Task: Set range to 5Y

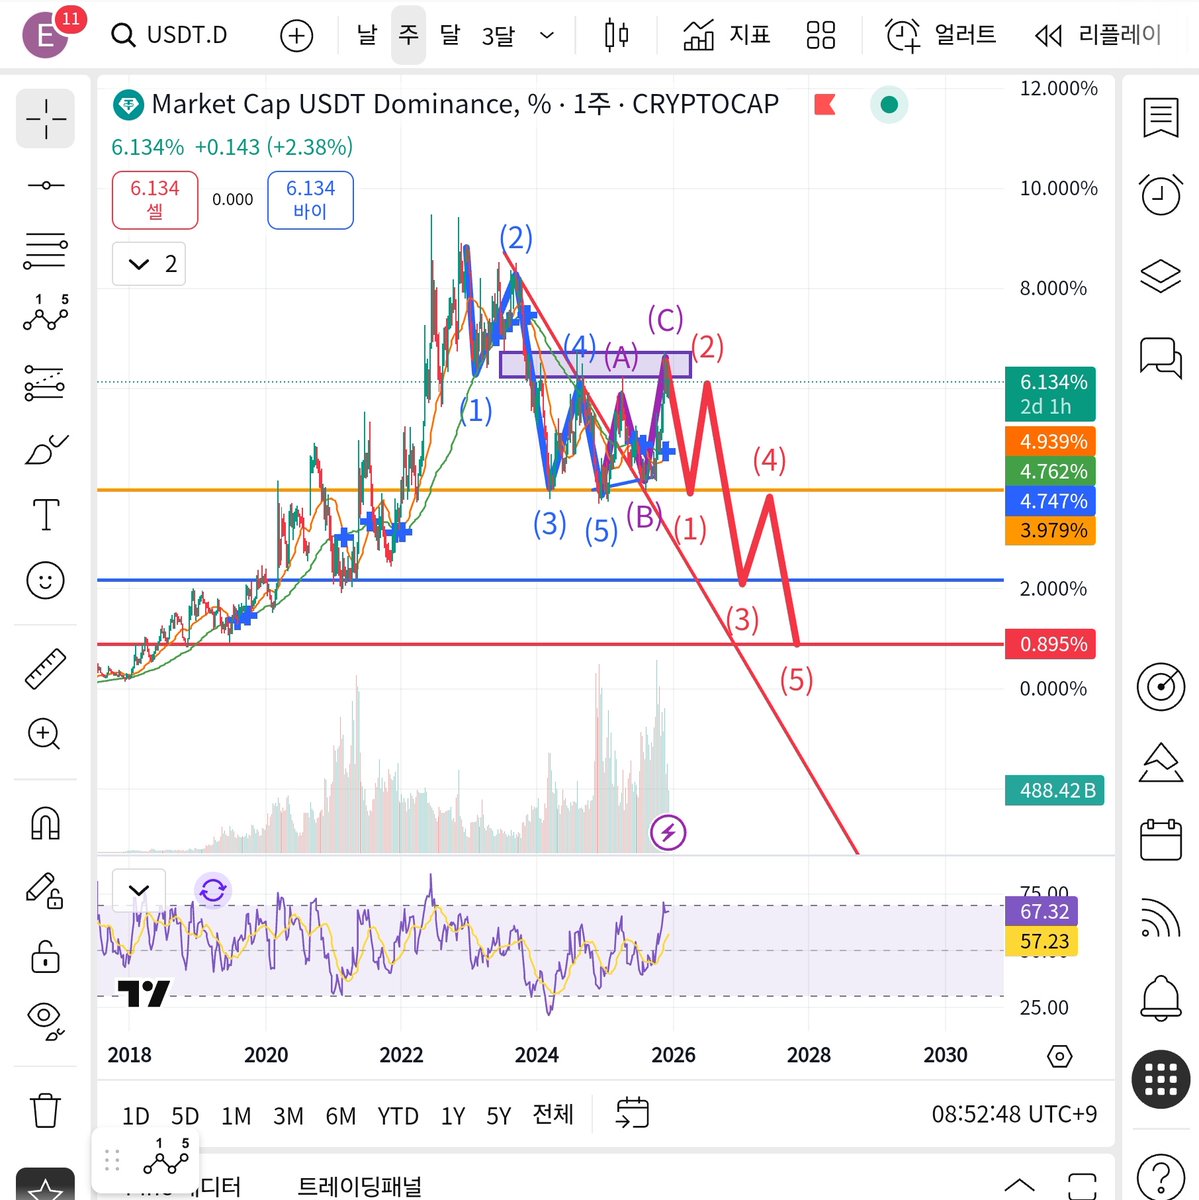Action: [498, 1115]
